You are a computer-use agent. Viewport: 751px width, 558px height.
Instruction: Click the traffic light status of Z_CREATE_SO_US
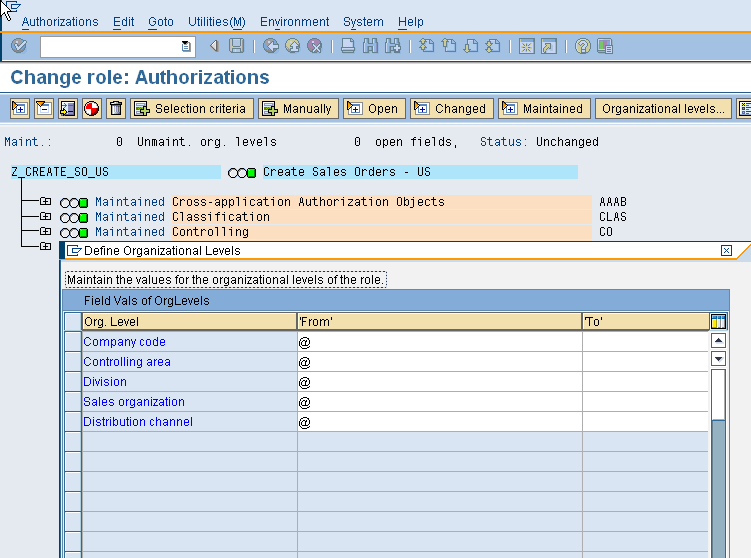tap(242, 172)
